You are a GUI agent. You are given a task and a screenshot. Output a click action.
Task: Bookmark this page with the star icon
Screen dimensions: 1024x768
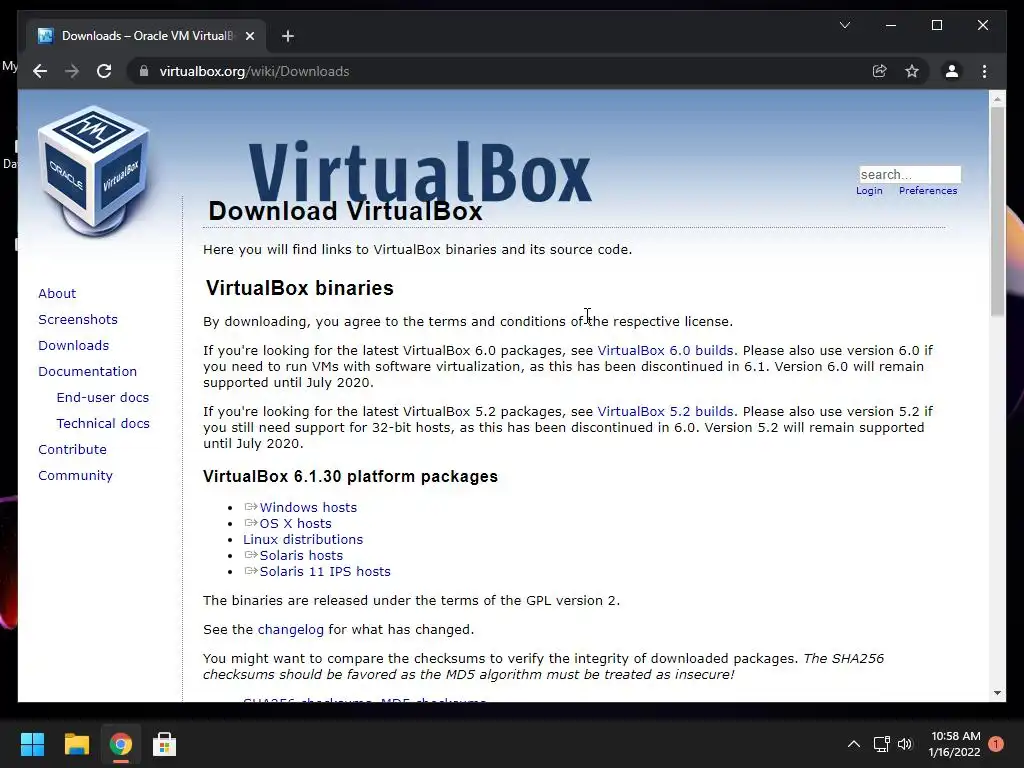tap(912, 71)
